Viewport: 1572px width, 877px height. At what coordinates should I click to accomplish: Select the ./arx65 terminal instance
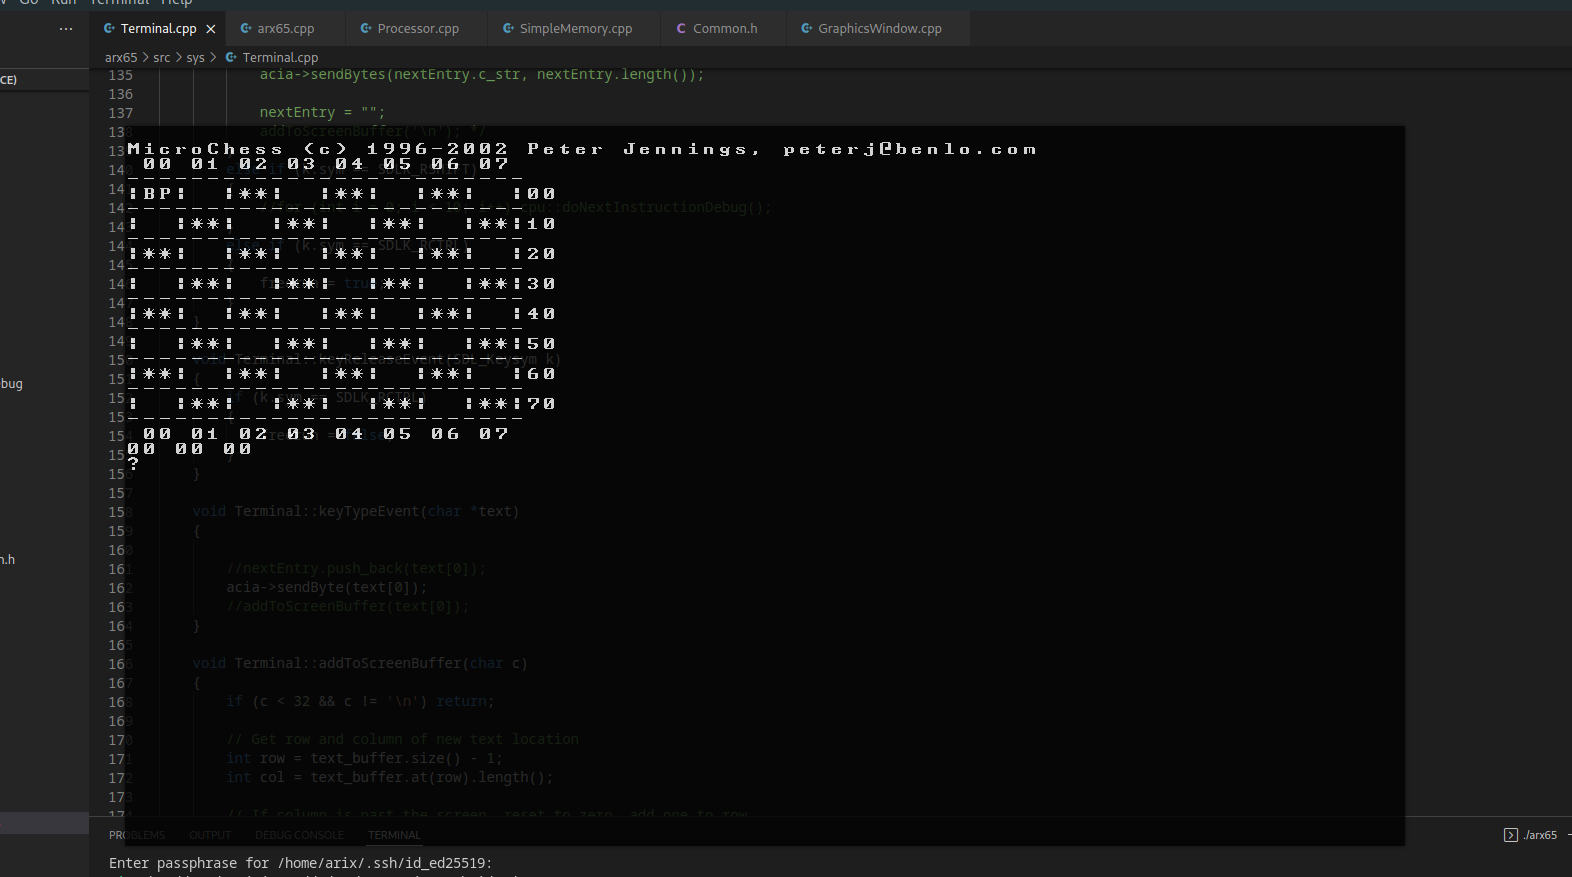point(1540,835)
